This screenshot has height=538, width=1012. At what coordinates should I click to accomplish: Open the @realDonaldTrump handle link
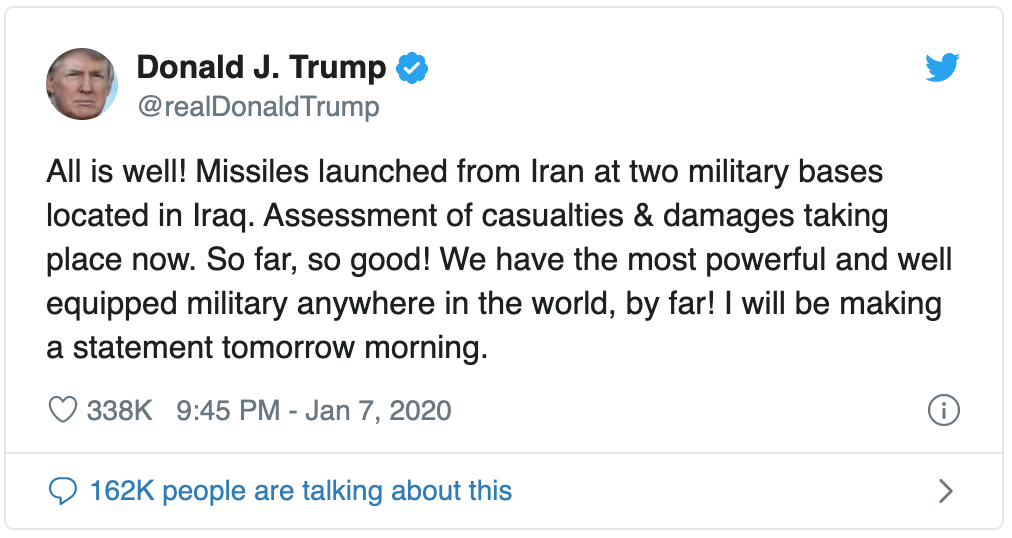coord(258,107)
